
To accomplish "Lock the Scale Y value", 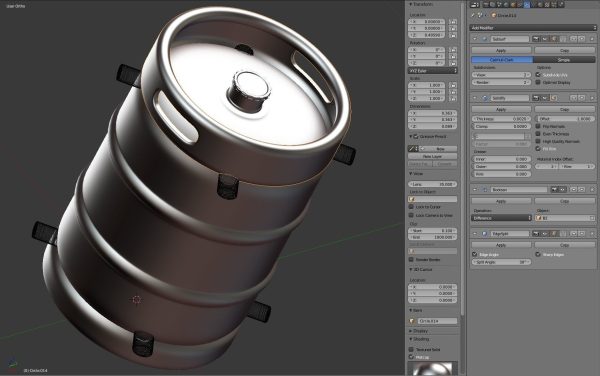I will pyautogui.click(x=453, y=92).
